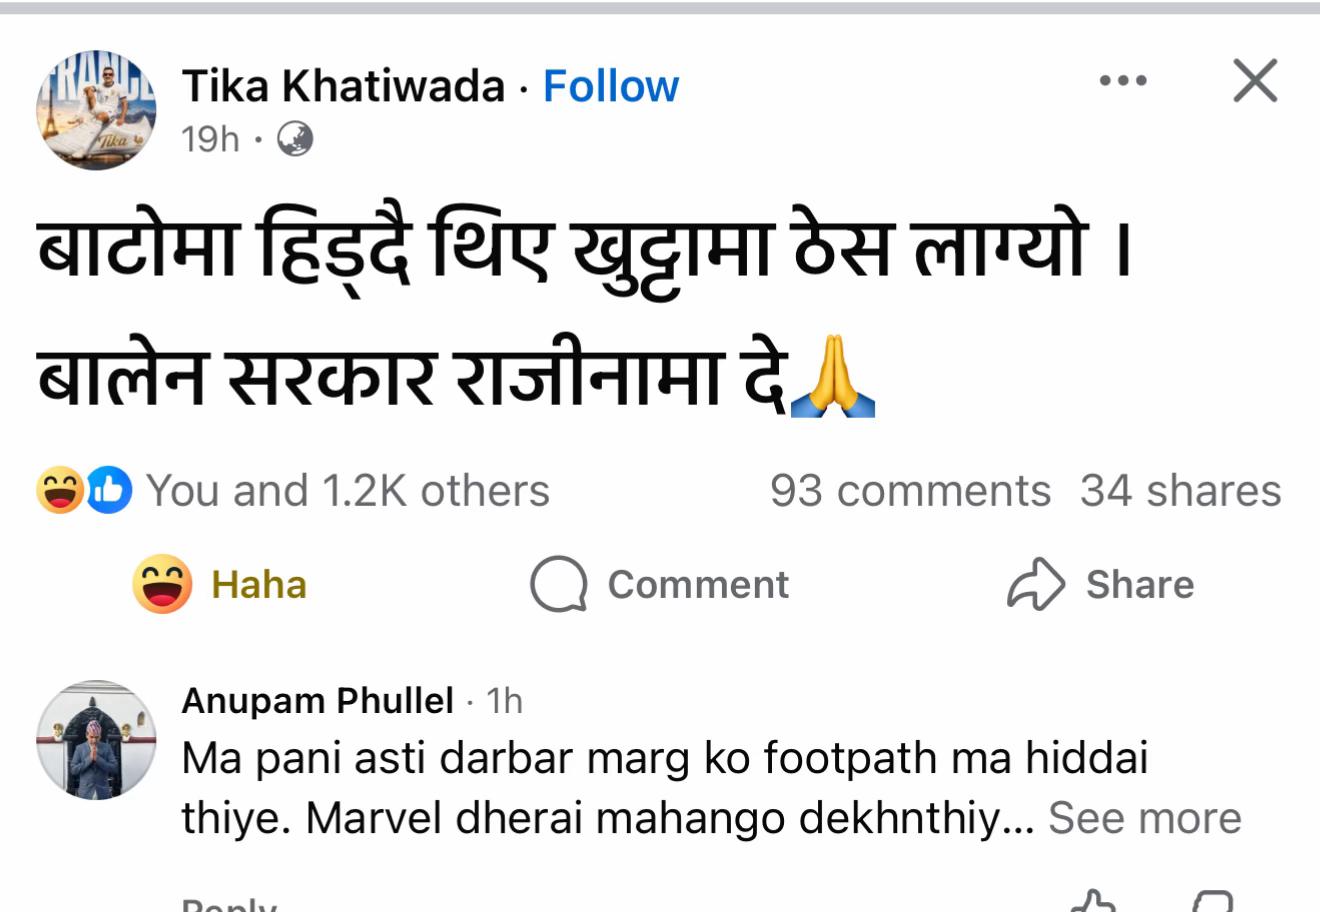The width and height of the screenshot is (1320, 912).
Task: Show who reacted: You and 1.2K others
Action: pos(348,491)
